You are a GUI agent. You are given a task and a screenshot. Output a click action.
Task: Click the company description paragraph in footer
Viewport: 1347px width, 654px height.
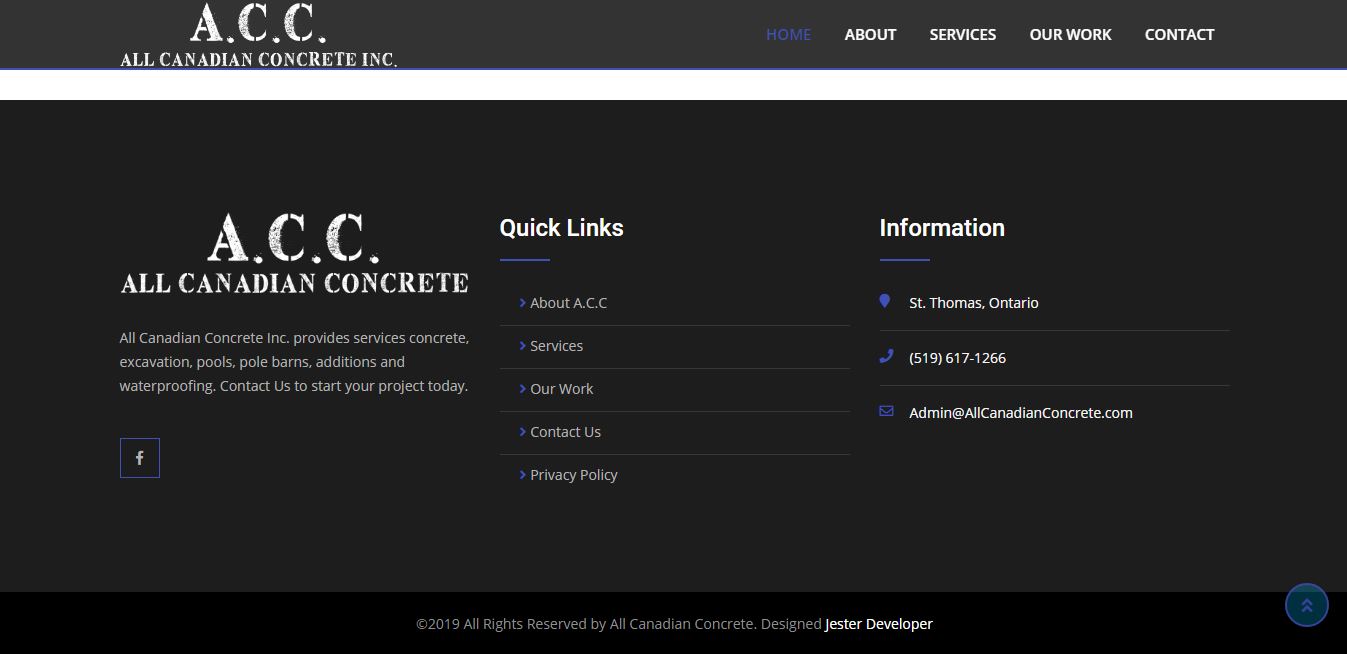[294, 362]
